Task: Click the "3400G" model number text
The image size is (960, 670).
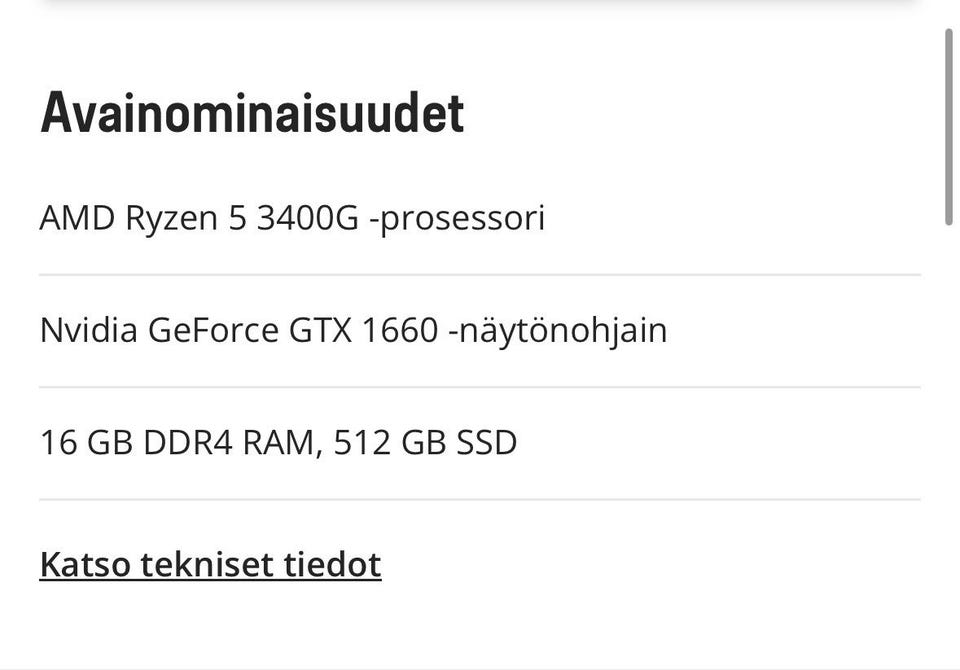Action: point(307,218)
